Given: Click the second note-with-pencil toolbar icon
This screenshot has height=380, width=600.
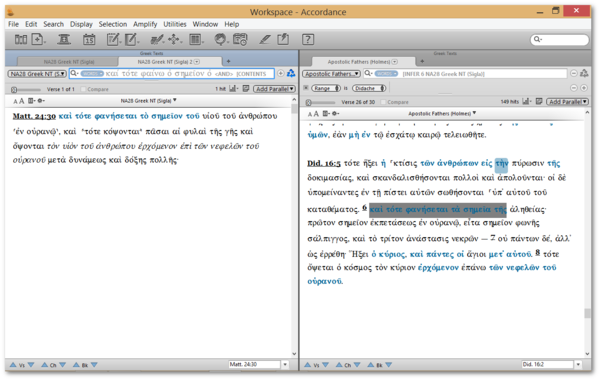Looking at the screenshot, I should click(x=131, y=39).
